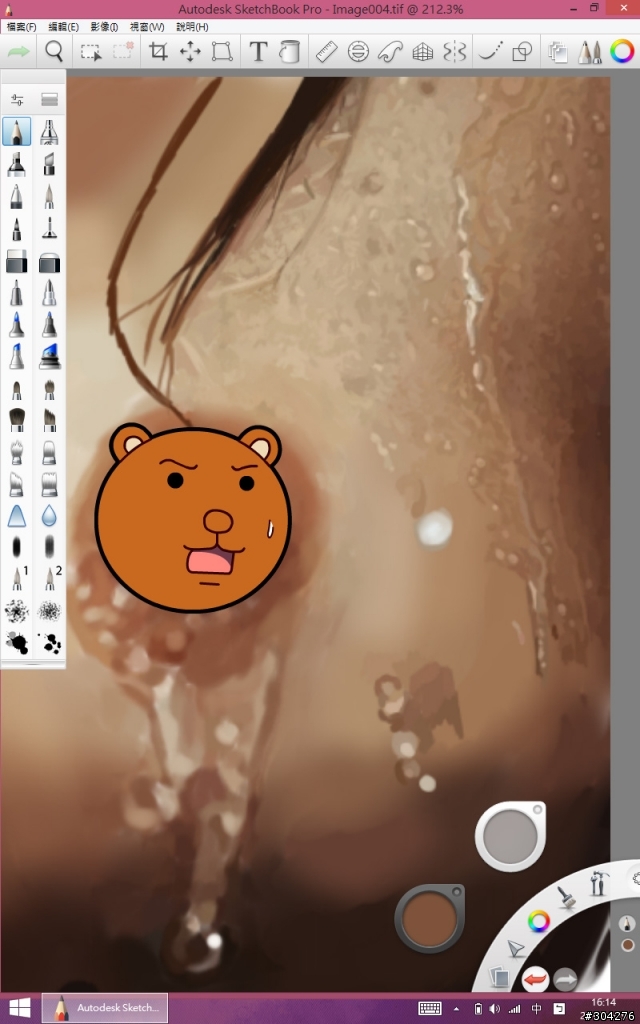Click the brown Color puck
The image size is (640, 1024).
430,918
